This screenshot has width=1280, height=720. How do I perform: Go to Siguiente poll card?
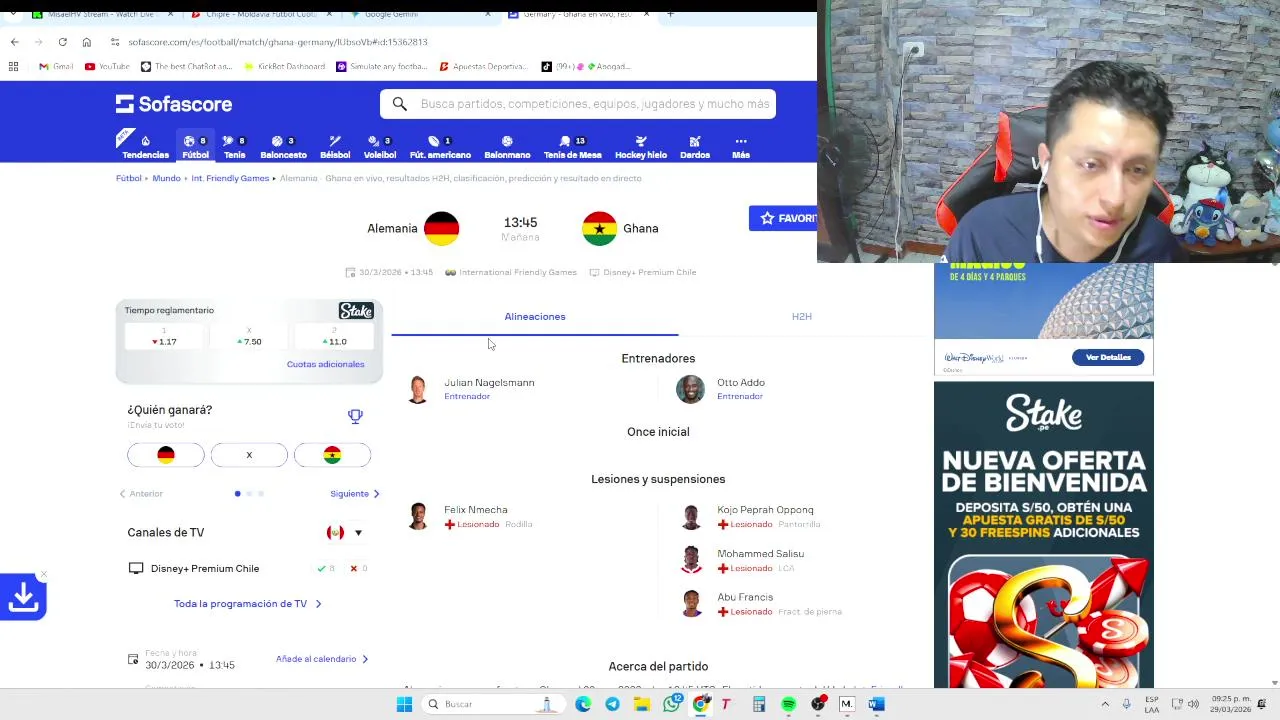(x=355, y=493)
